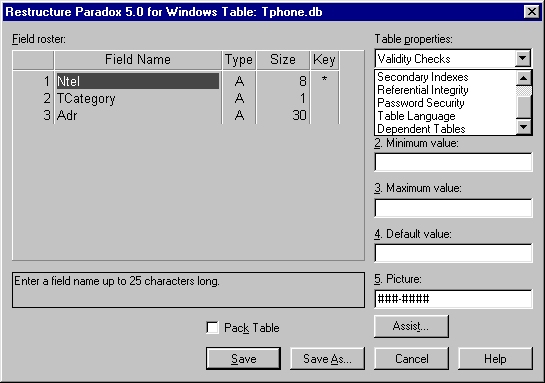Toggle the Pack Table checkbox
This screenshot has width=545, height=383.
(212, 327)
